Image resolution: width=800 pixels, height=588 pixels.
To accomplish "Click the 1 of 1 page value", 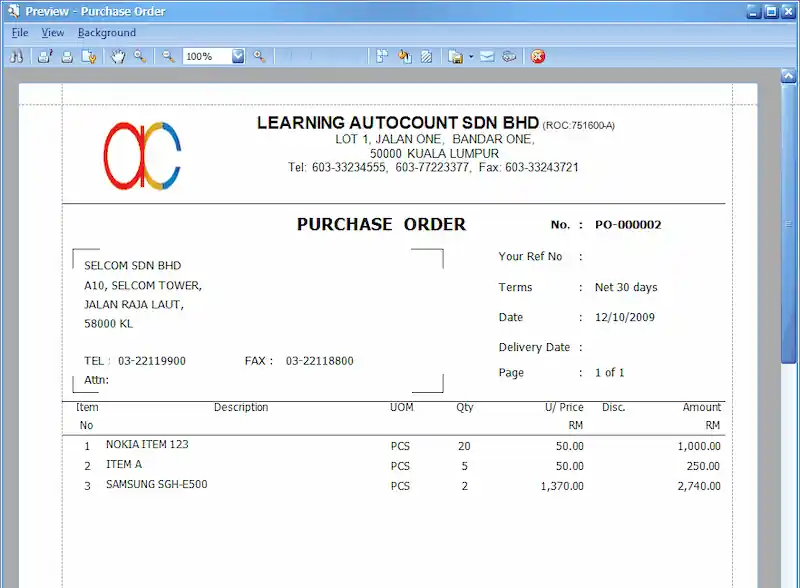I will click(610, 373).
